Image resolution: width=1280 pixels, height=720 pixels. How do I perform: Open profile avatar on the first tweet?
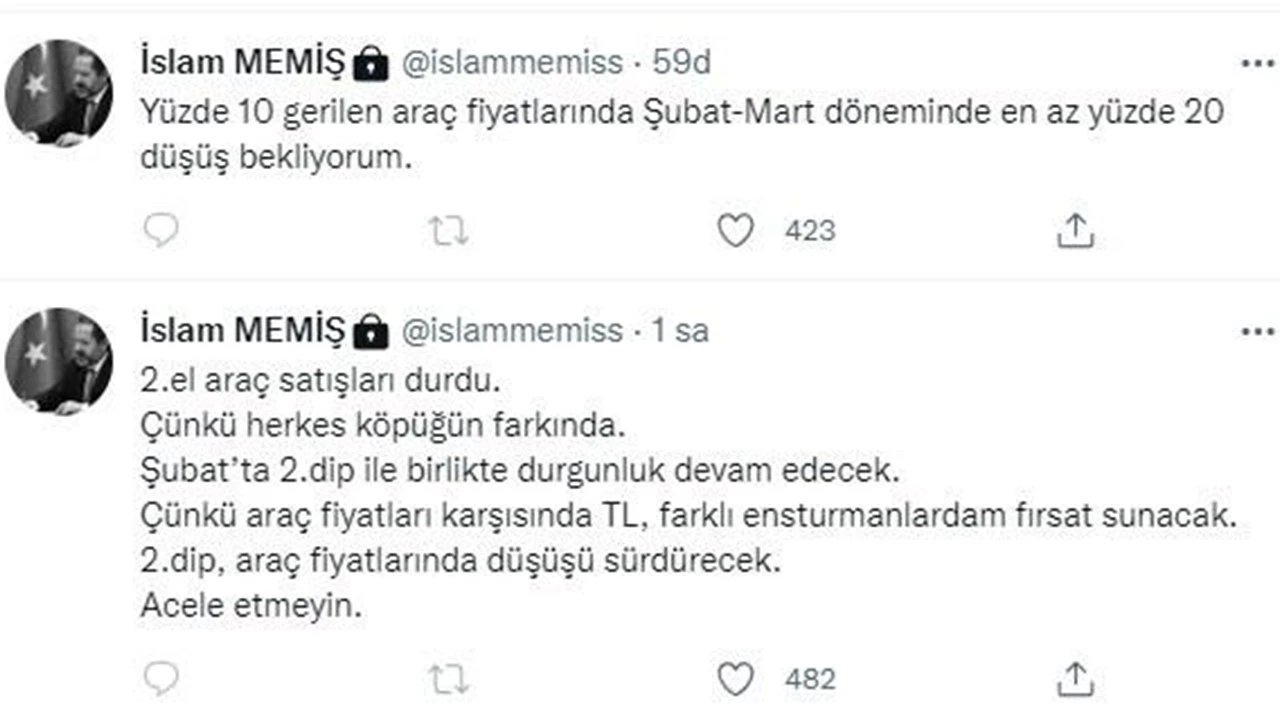59,93
